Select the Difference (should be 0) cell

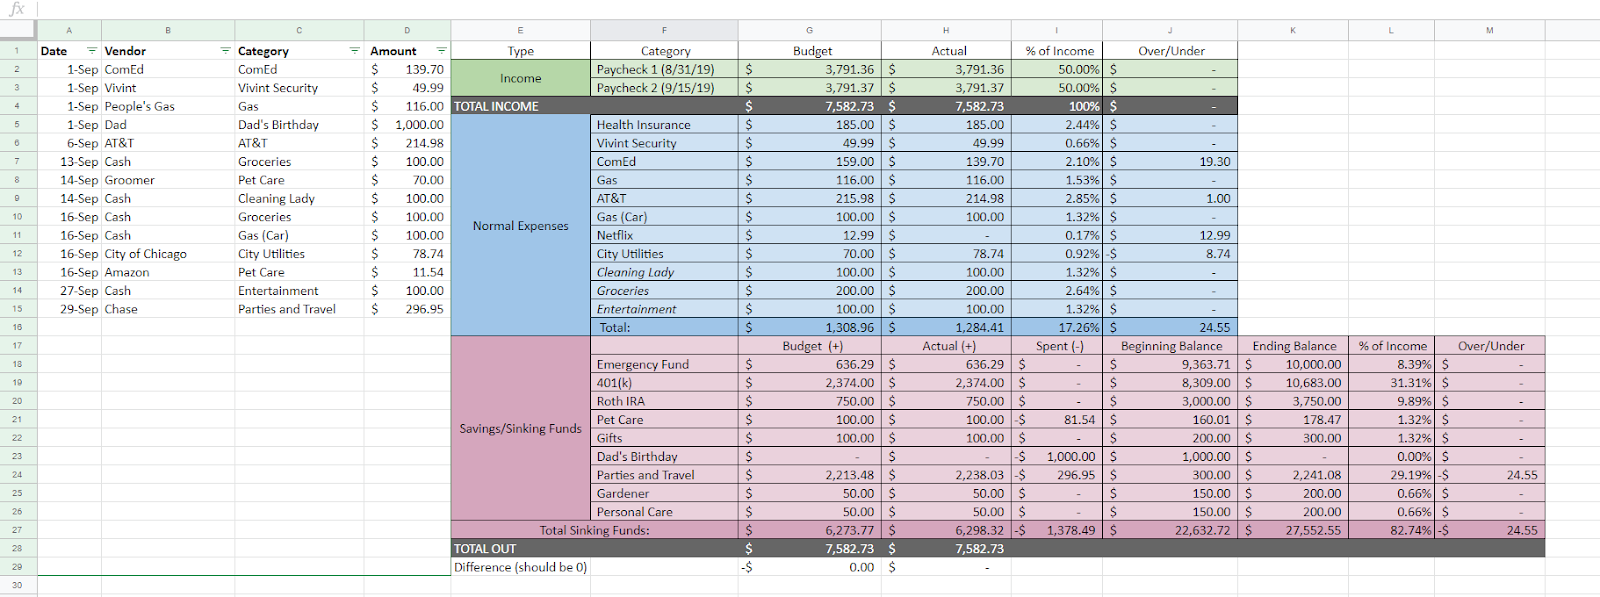pyautogui.click(x=520, y=567)
